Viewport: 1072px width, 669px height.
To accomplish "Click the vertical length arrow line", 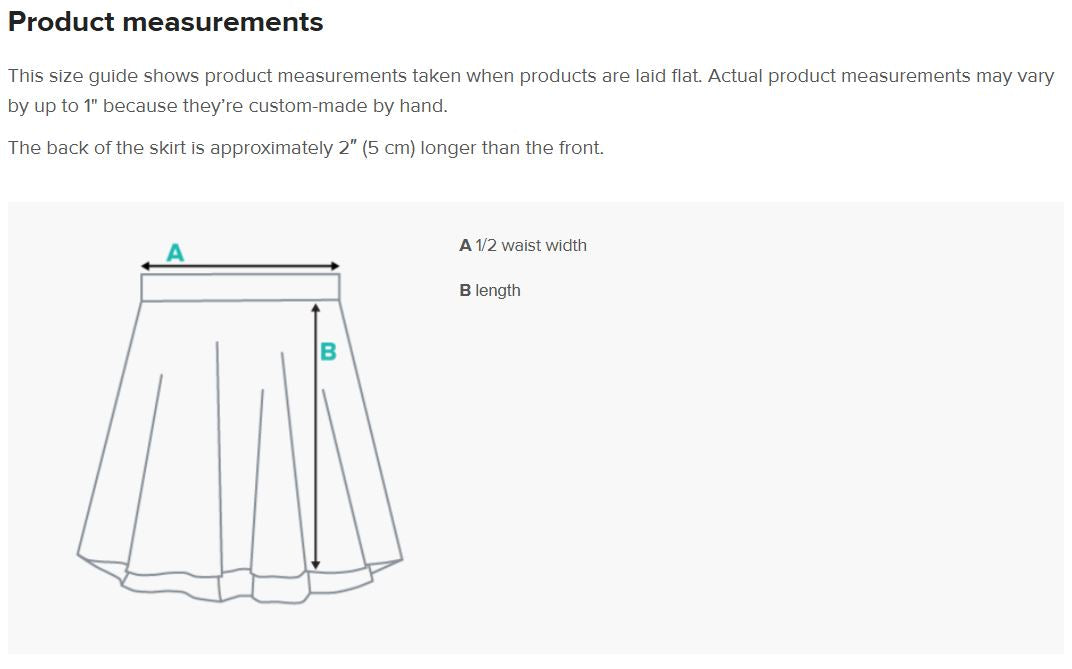I will click(x=315, y=436).
